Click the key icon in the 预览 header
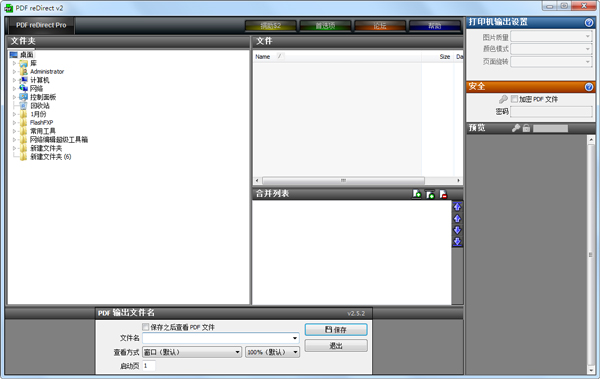Image resolution: width=600 pixels, height=379 pixels. (516, 128)
